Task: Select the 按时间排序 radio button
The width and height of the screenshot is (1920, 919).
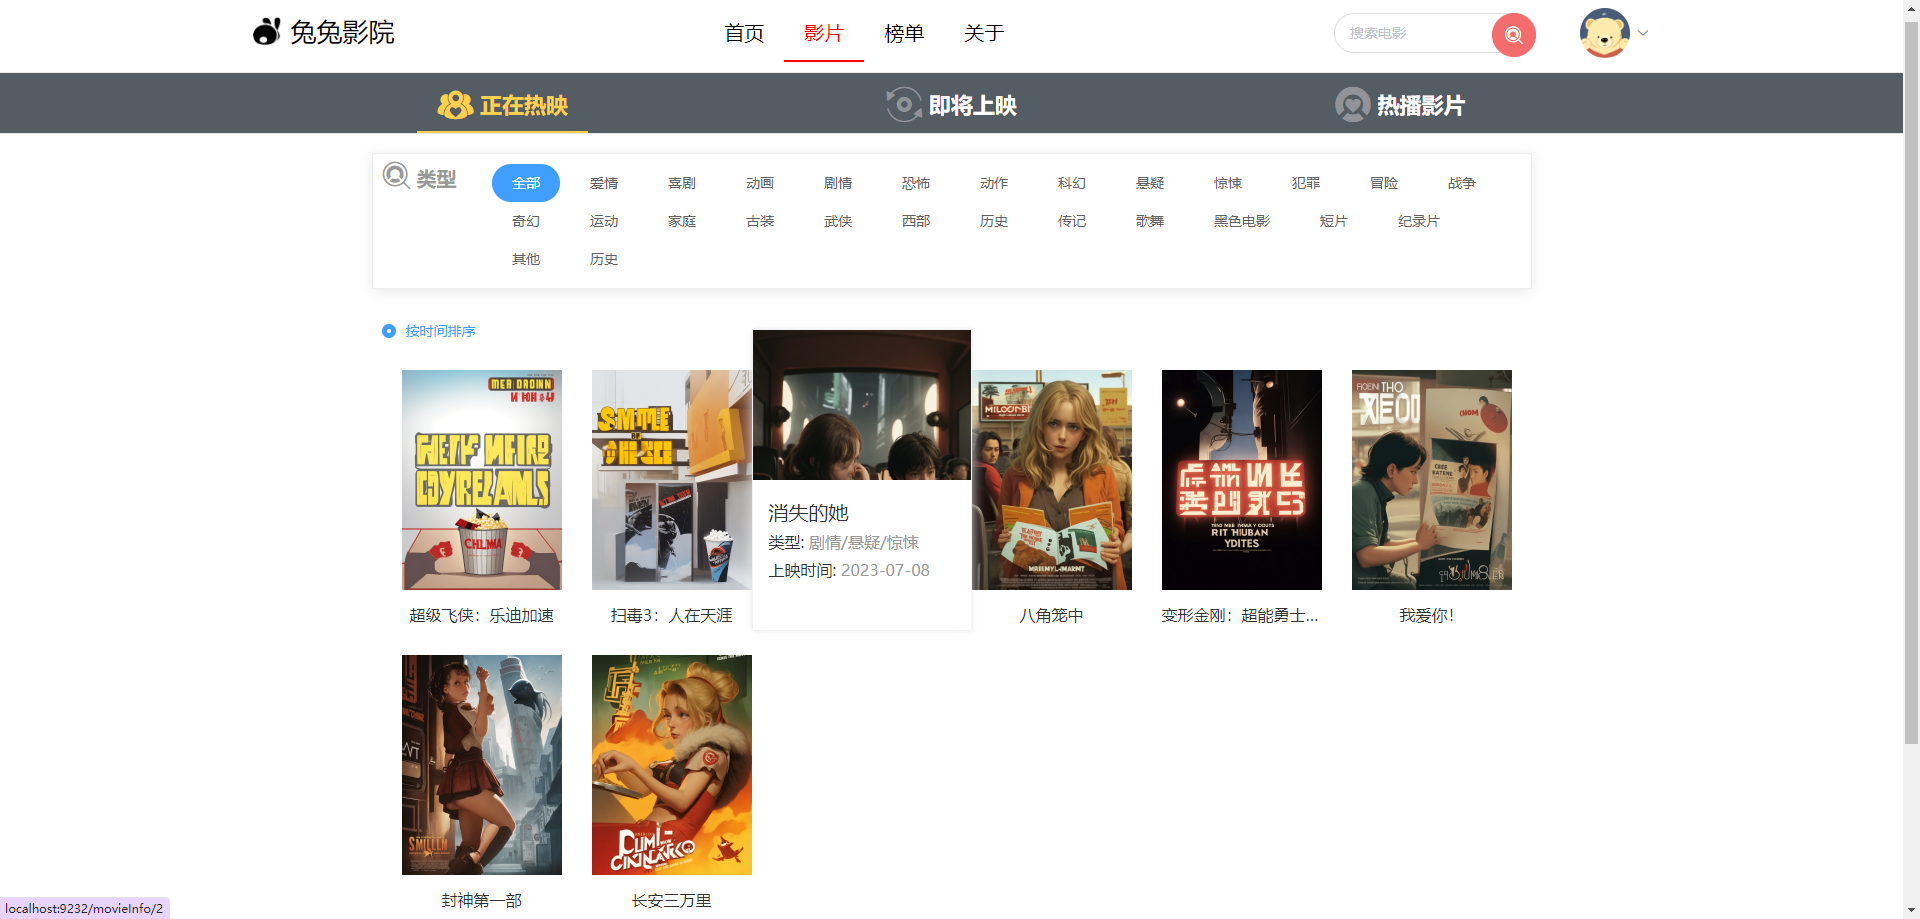Action: point(389,331)
